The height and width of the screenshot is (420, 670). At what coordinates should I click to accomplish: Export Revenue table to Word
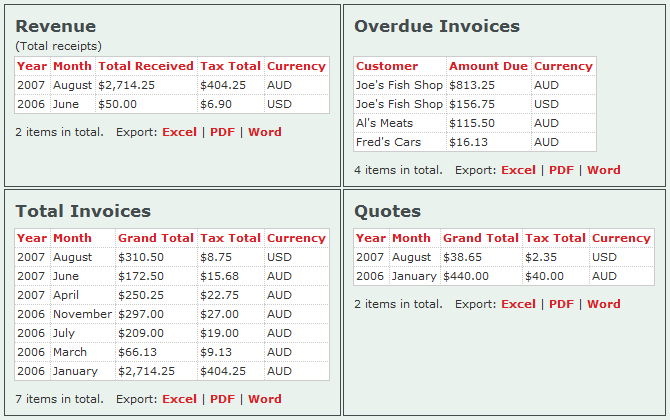pos(265,132)
